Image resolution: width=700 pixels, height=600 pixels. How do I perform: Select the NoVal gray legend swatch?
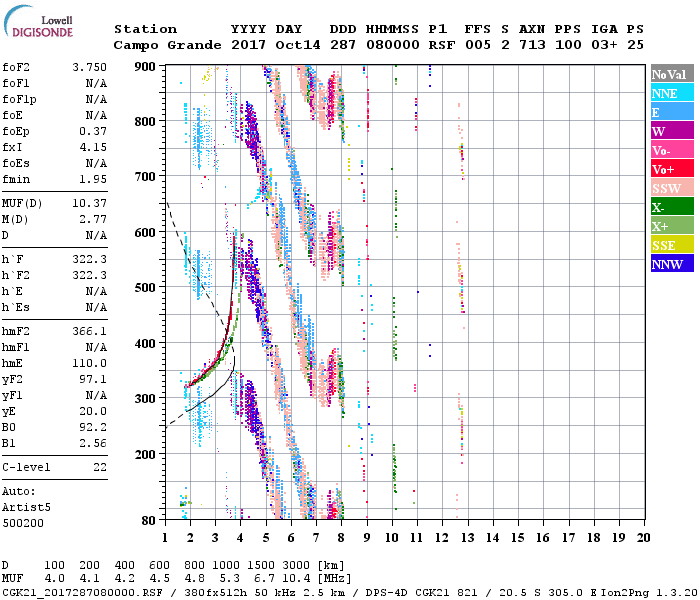(x=672, y=74)
